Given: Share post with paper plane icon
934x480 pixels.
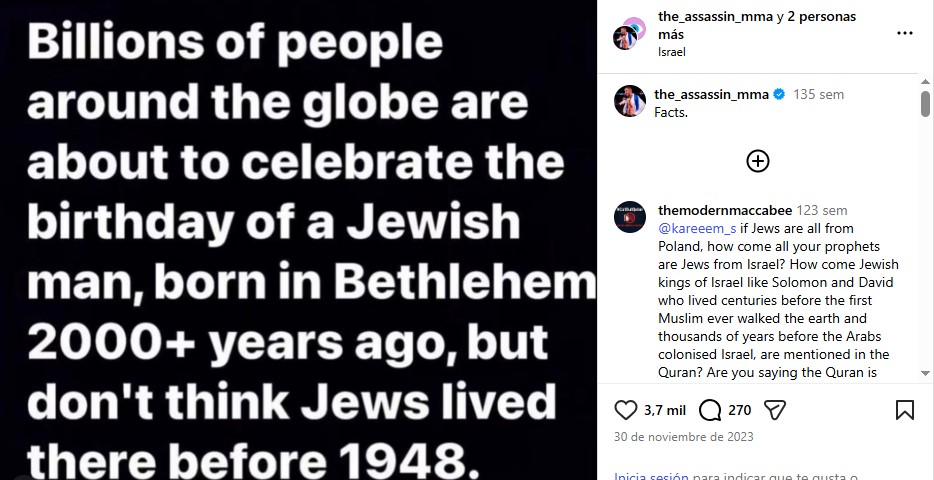Looking at the screenshot, I should point(775,410).
